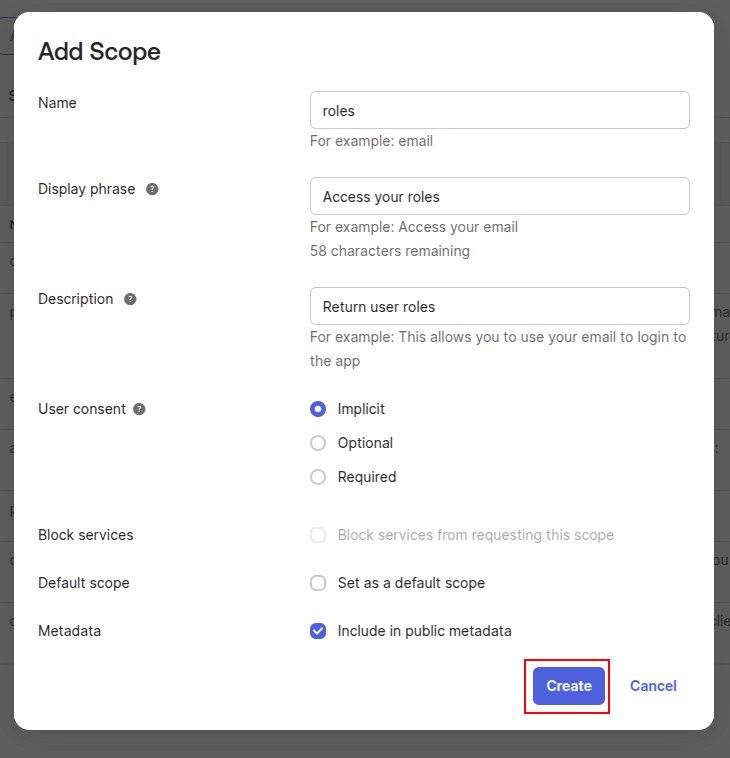The width and height of the screenshot is (730, 758).
Task: Click the Create button
Action: pos(569,686)
